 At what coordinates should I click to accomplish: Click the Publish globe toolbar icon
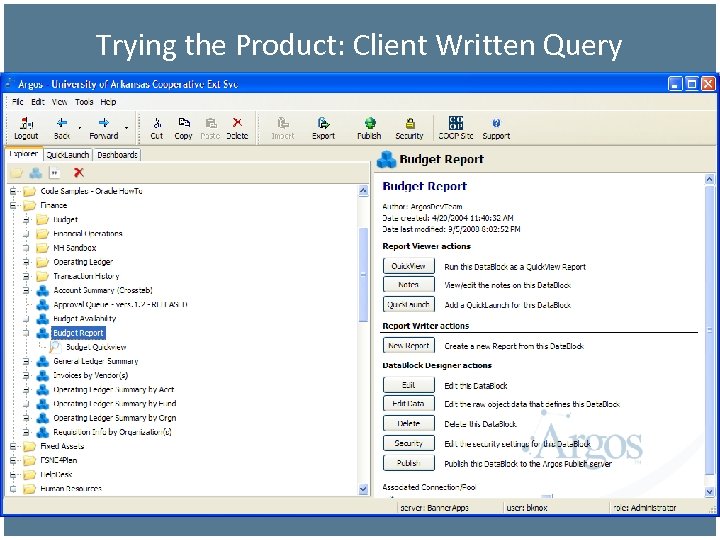click(370, 123)
